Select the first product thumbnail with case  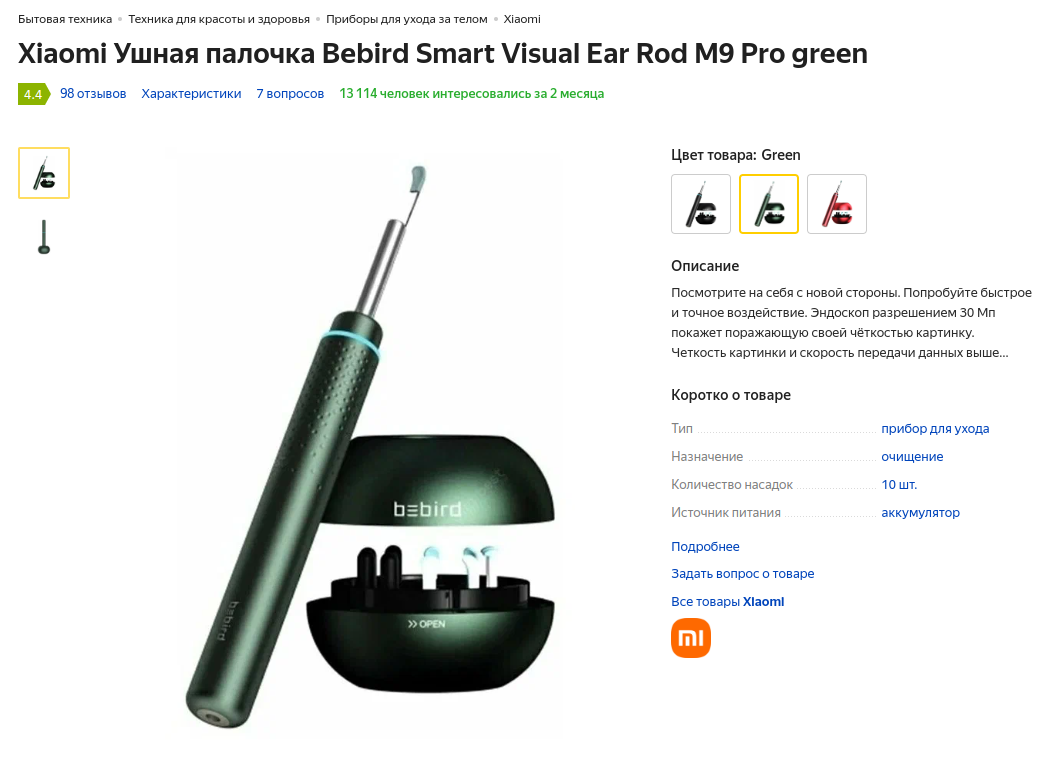coord(44,173)
